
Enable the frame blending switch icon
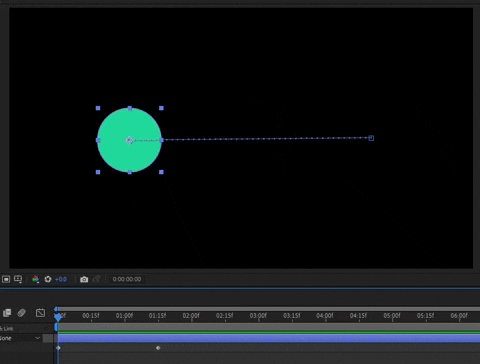(7, 313)
